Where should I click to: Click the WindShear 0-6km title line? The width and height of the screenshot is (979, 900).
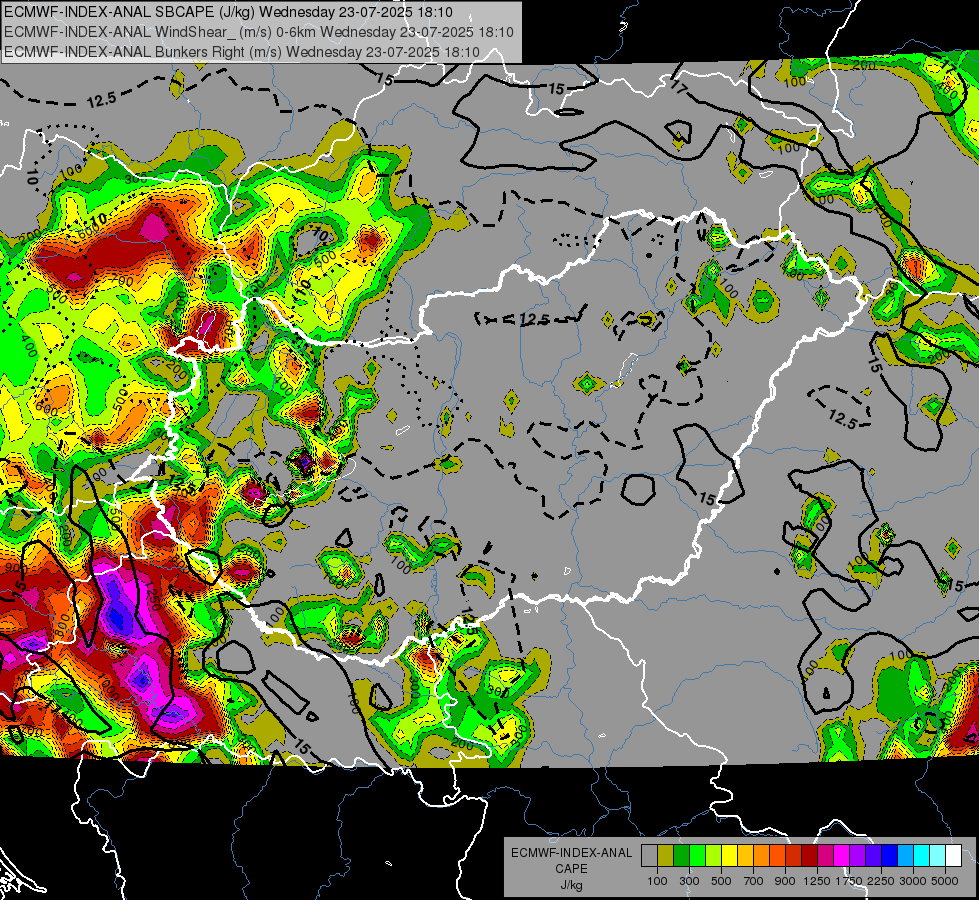[x=258, y=32]
